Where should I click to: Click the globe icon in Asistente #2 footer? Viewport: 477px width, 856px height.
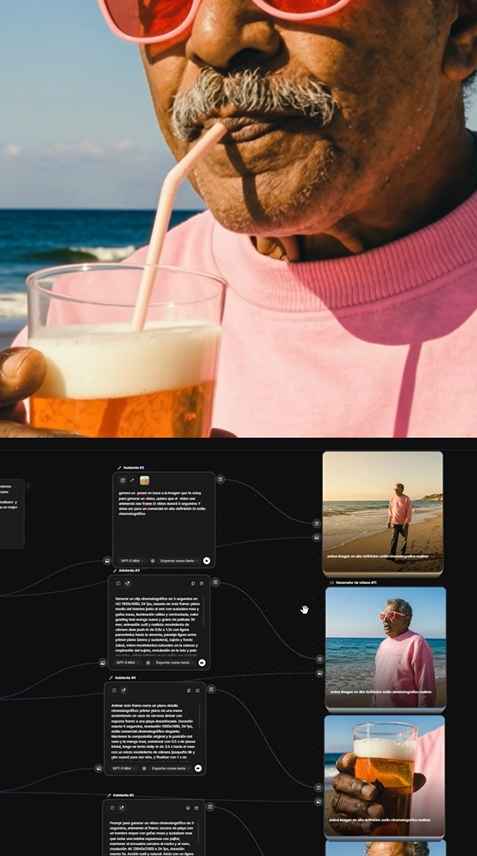[153, 561]
